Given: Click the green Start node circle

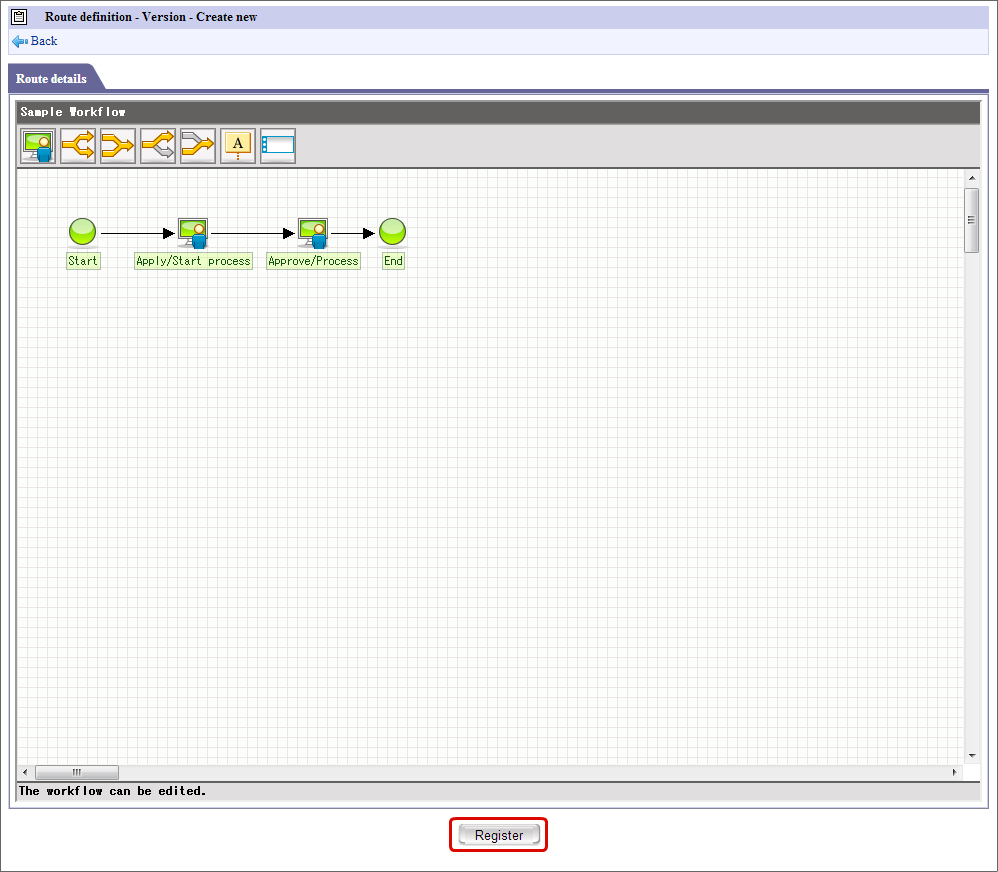Looking at the screenshot, I should coord(83,232).
